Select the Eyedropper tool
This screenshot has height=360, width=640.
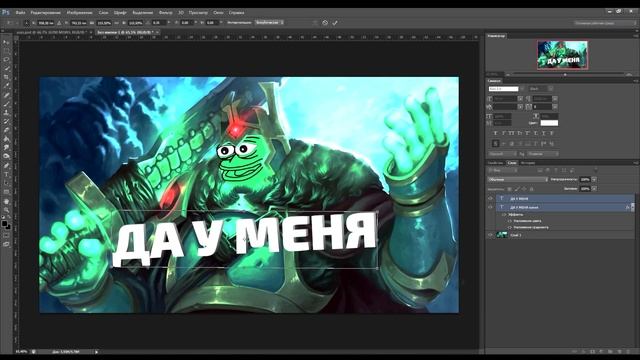(6, 86)
